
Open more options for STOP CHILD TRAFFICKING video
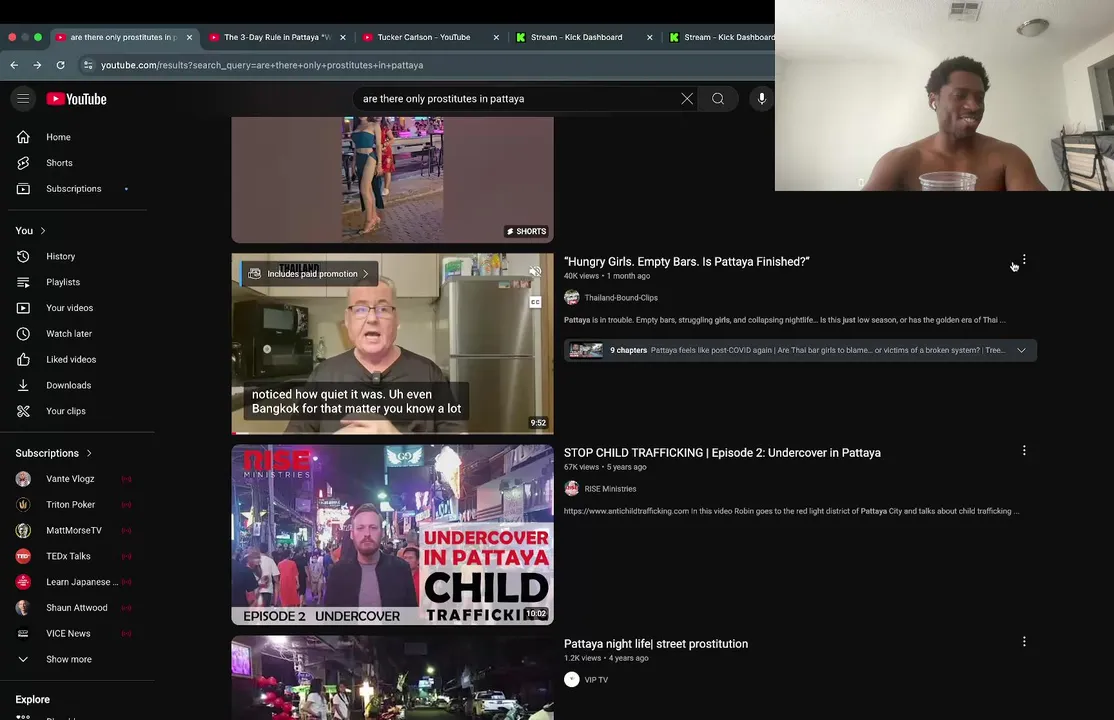(x=1024, y=451)
